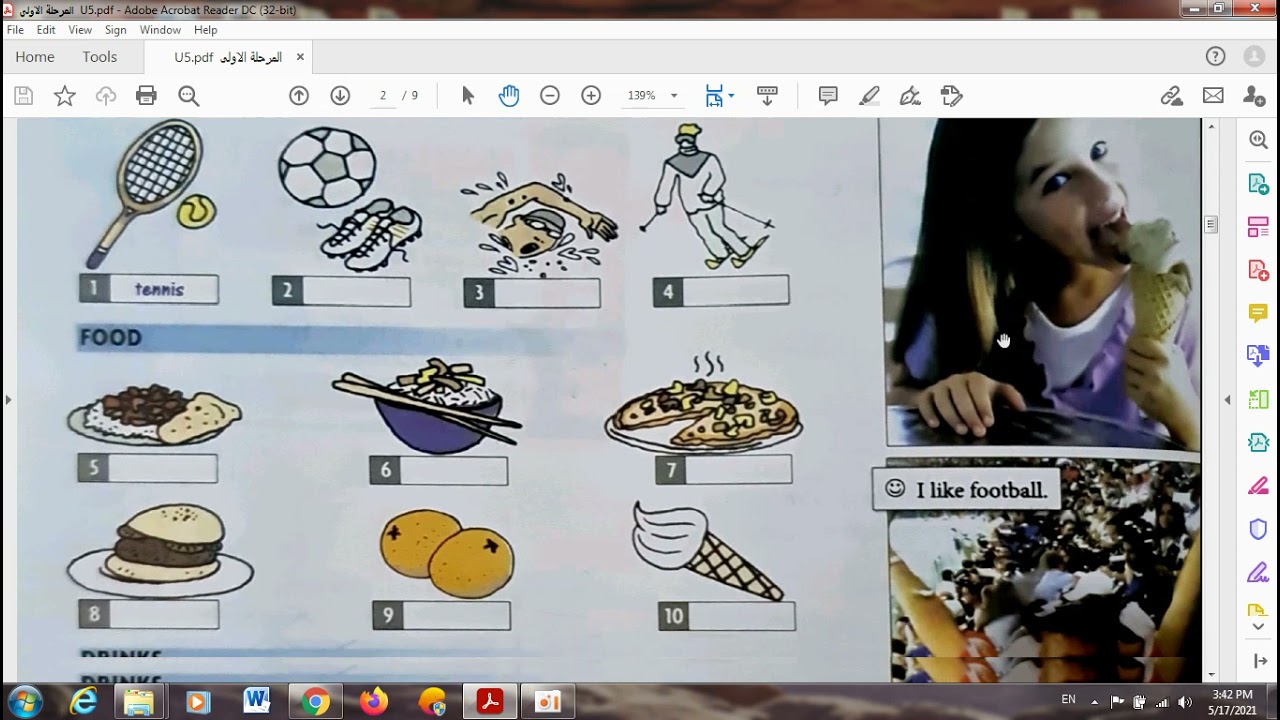Click the more tools stamp icon
Image resolution: width=1280 pixels, height=720 pixels.
point(951,96)
